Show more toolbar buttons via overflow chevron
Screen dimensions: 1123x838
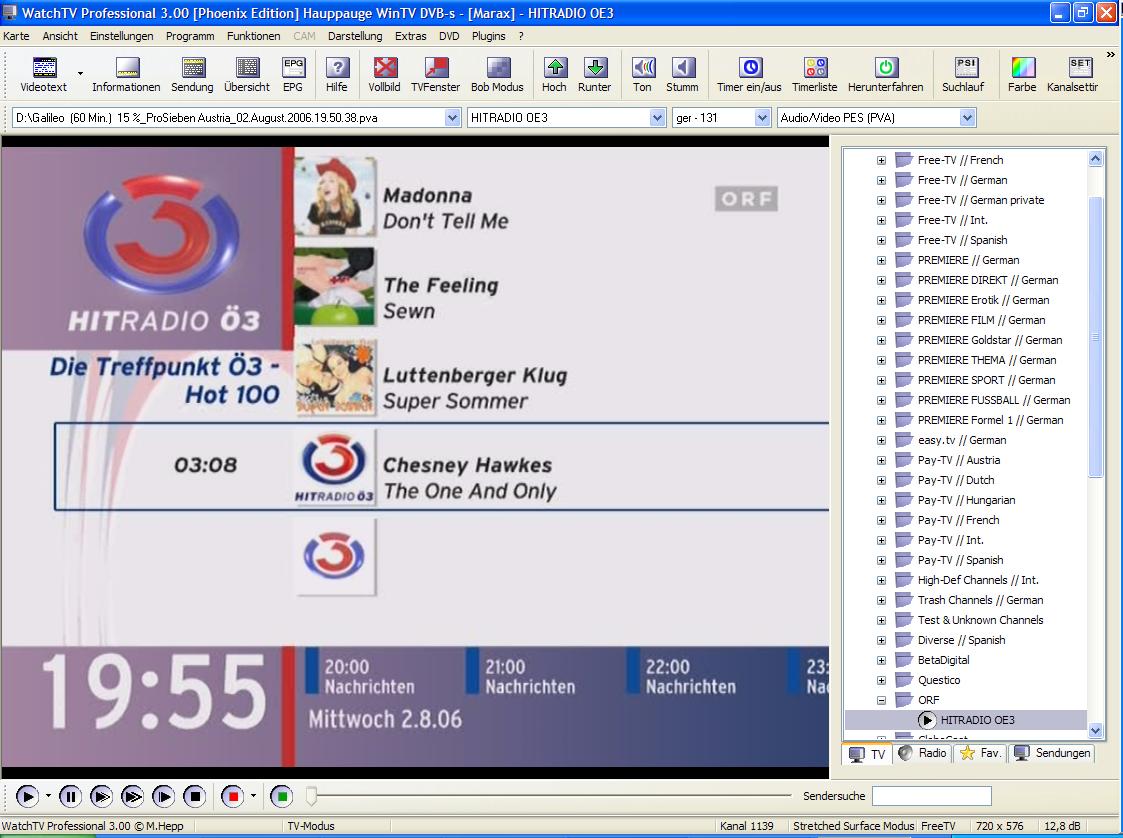click(x=1111, y=54)
